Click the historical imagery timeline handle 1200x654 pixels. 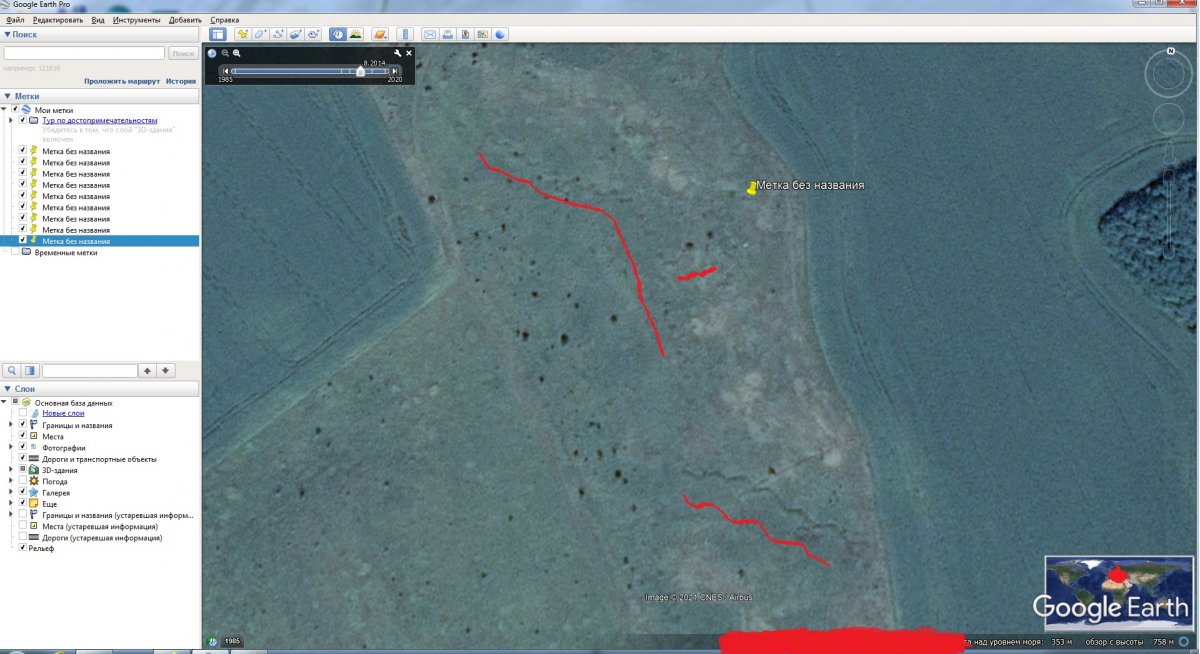pos(360,71)
